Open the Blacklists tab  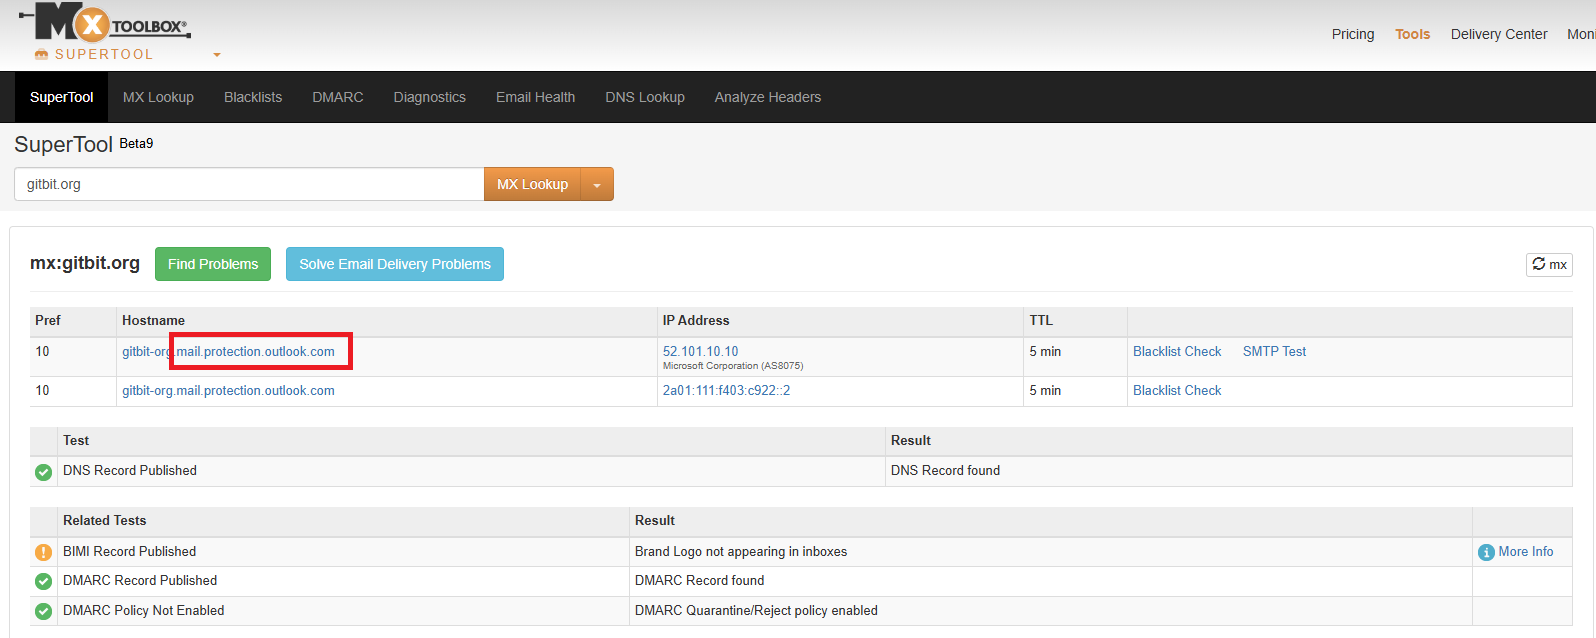click(253, 97)
